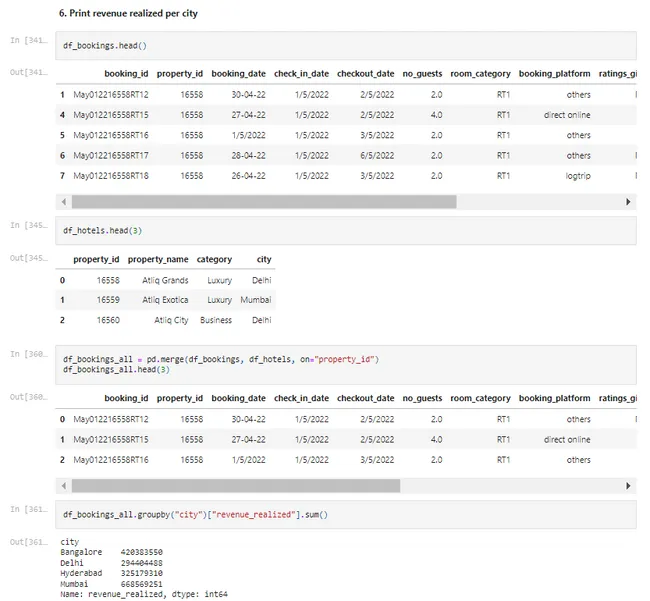Click booking_date header in first output table
Screen dimensions: 650x601
click(238, 74)
